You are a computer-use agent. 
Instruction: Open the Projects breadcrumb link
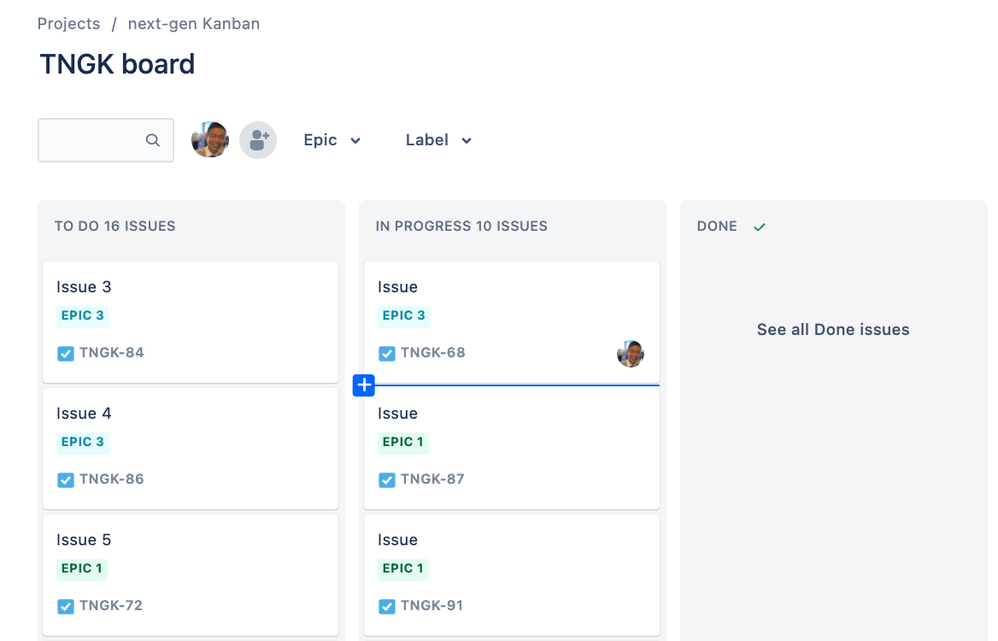[68, 23]
